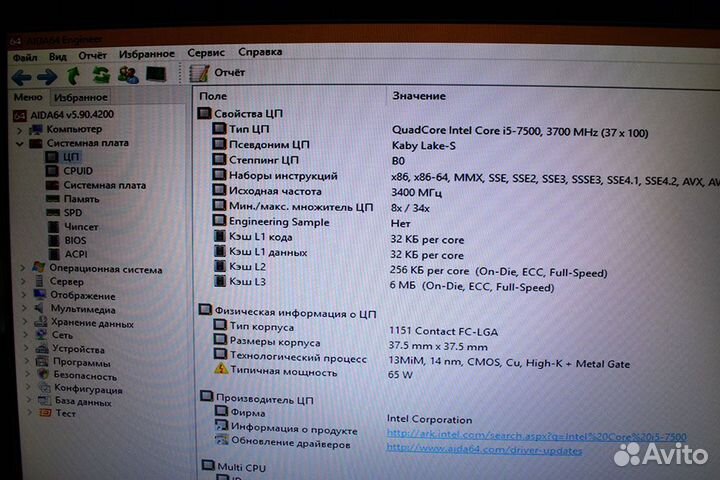Expand the Сеть node
720x480 pixels.
point(26,335)
